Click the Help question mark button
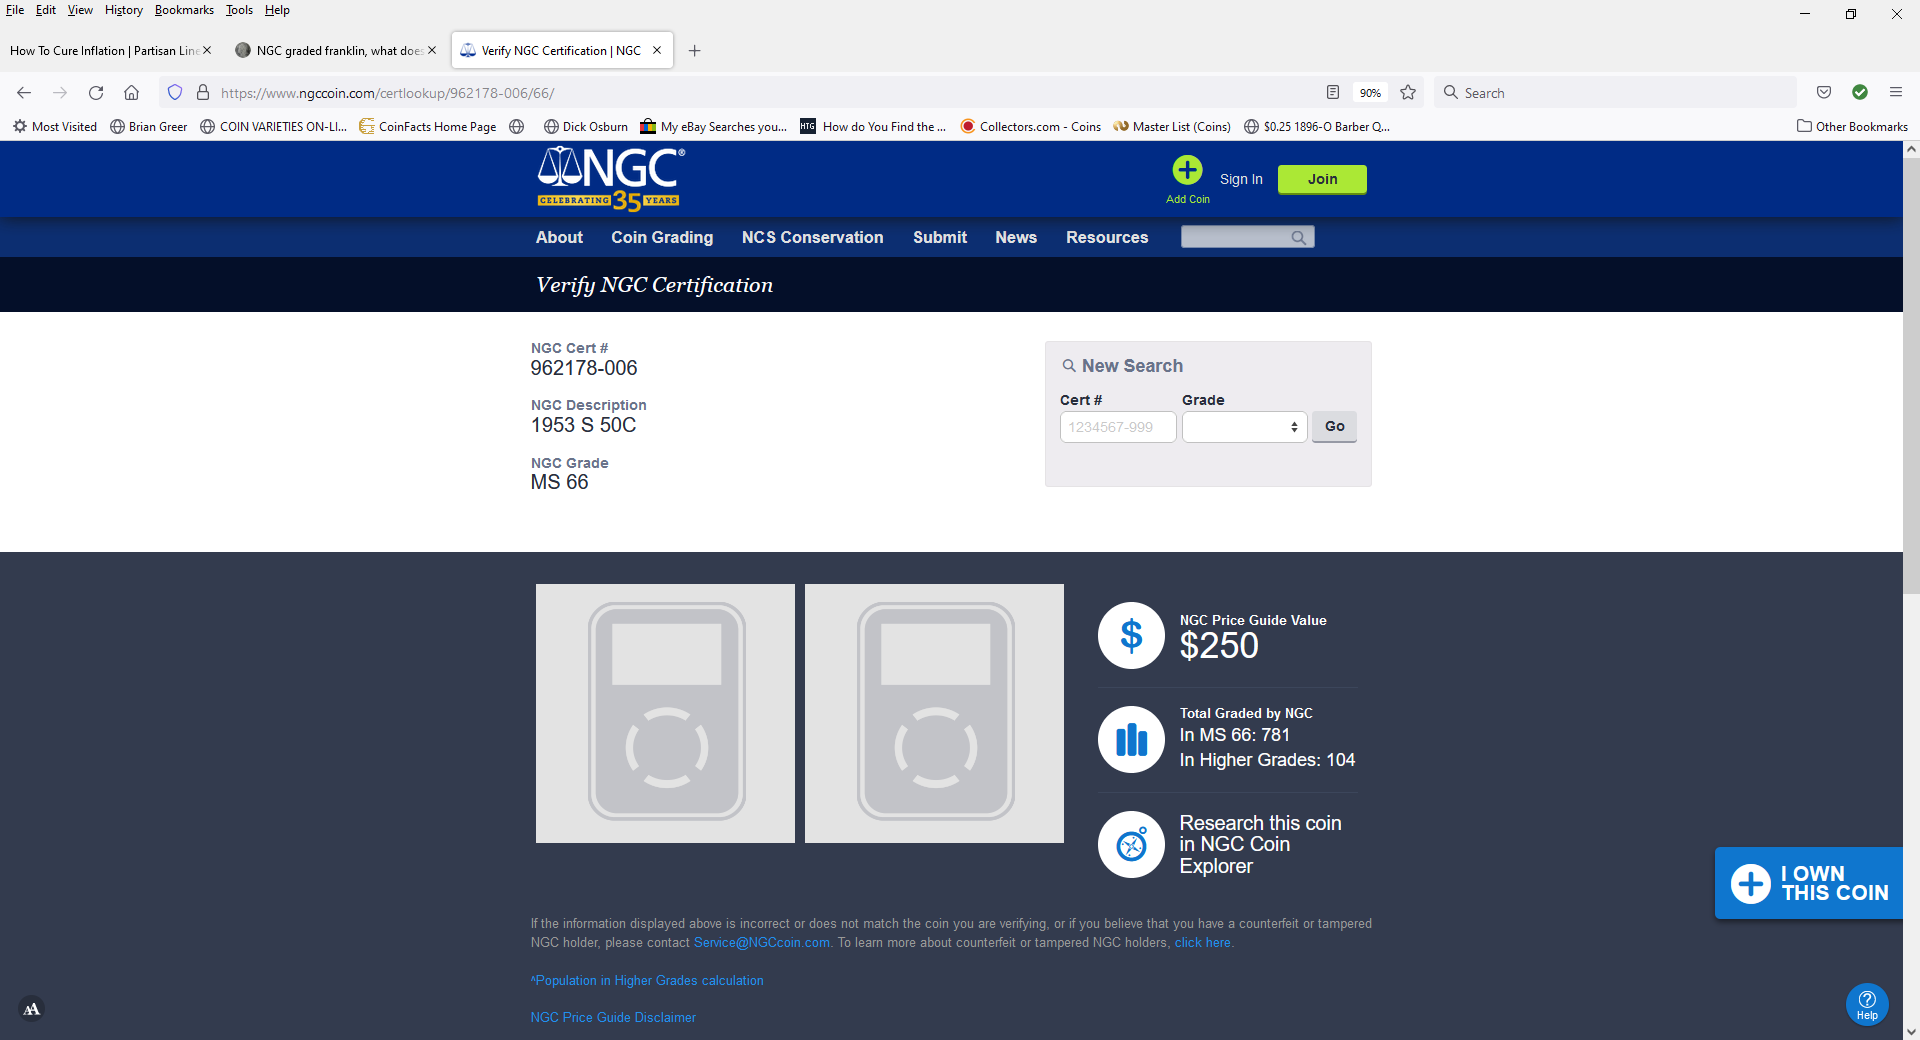The image size is (1920, 1040). tap(1867, 1004)
